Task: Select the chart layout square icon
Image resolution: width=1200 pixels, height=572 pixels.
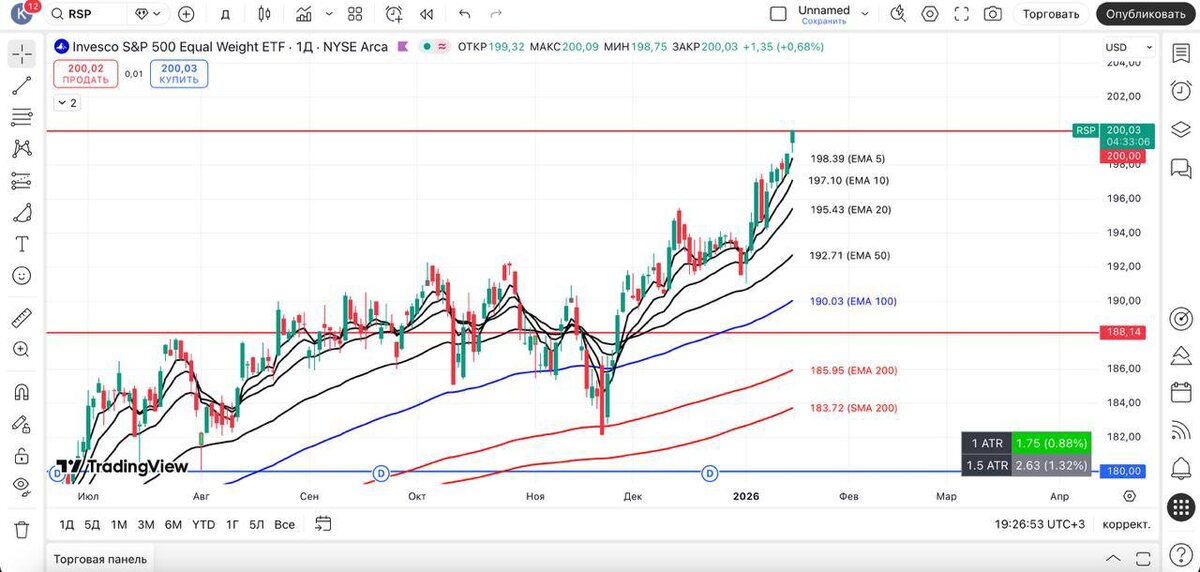Action: [x=778, y=14]
